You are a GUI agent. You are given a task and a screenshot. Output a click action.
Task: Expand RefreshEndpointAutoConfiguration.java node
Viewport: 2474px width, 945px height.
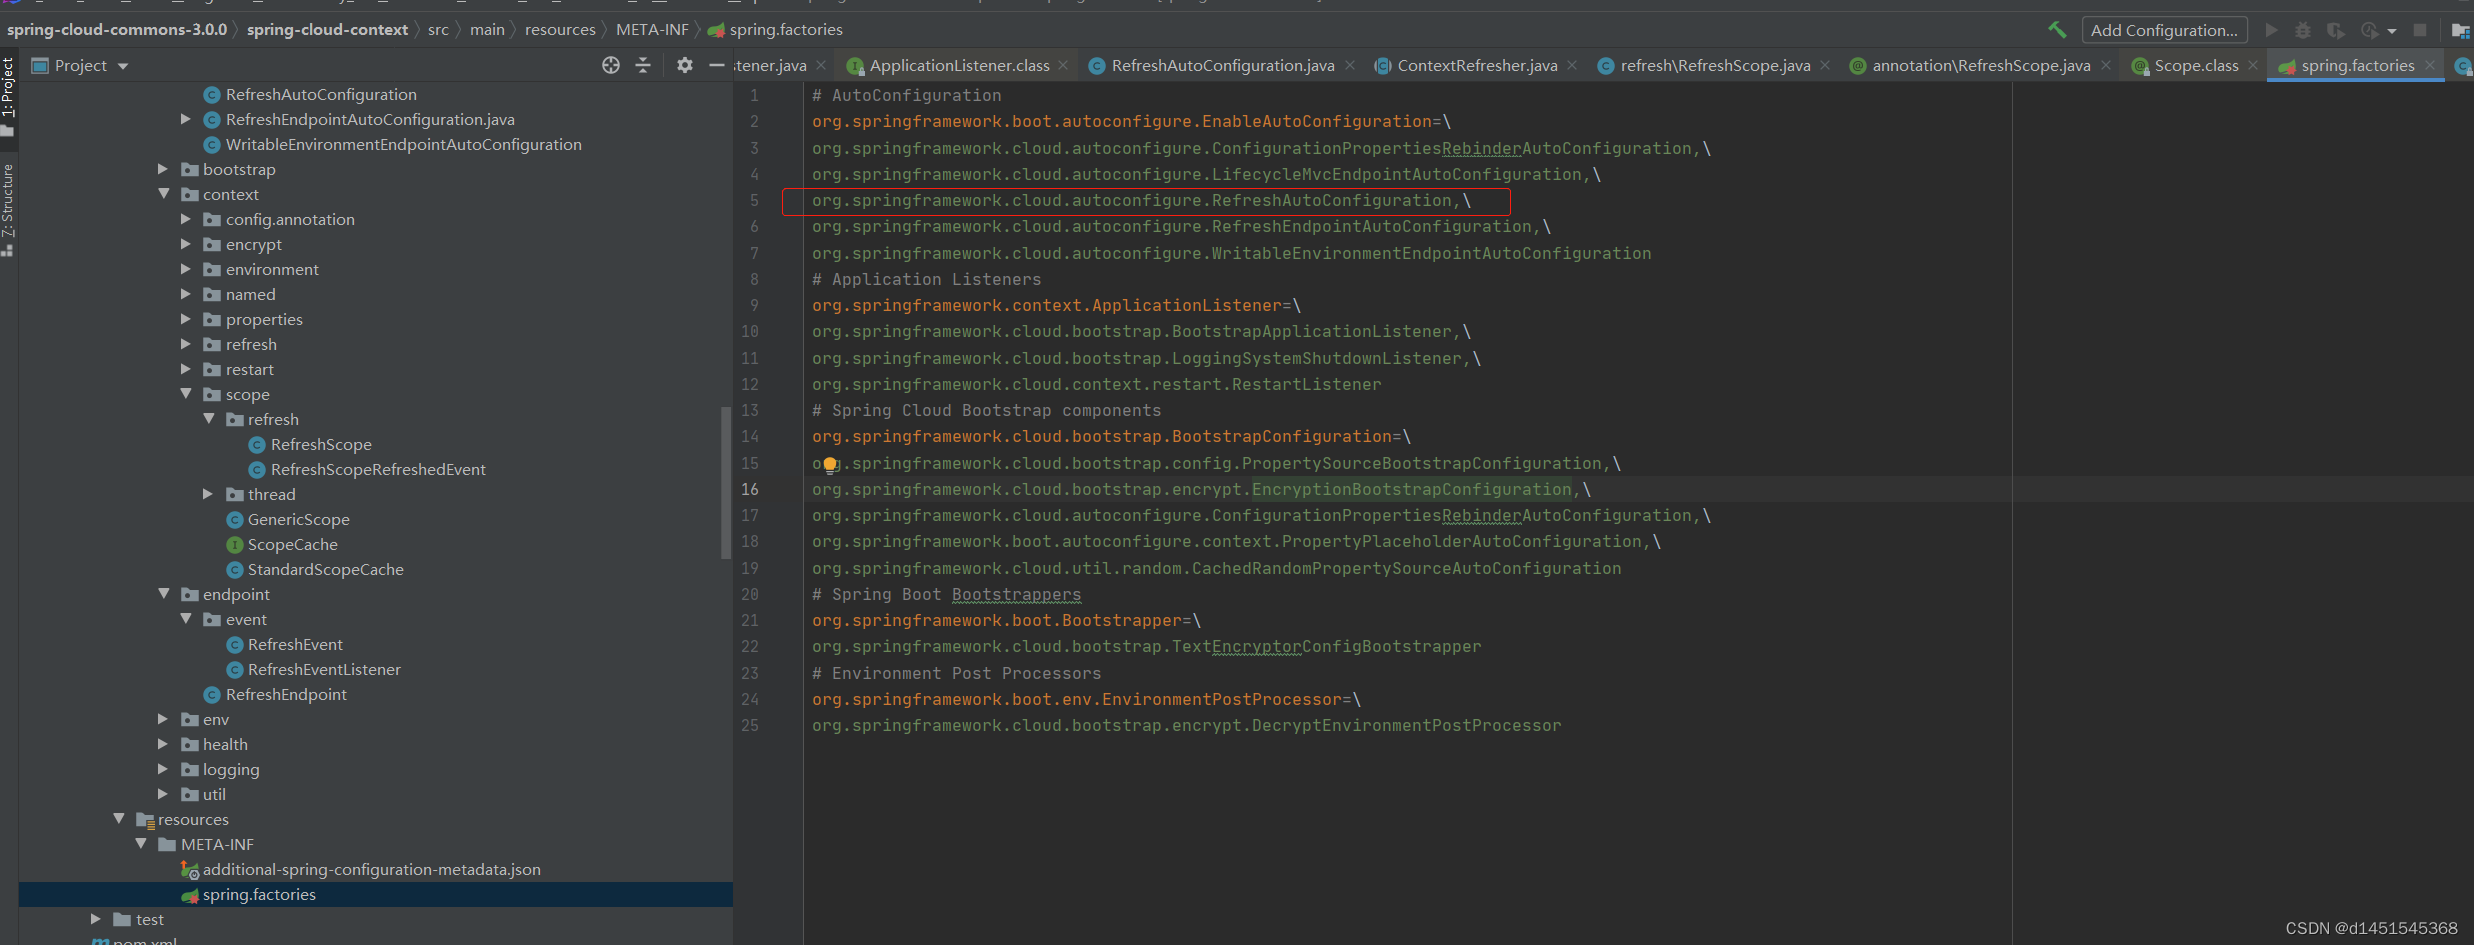185,119
